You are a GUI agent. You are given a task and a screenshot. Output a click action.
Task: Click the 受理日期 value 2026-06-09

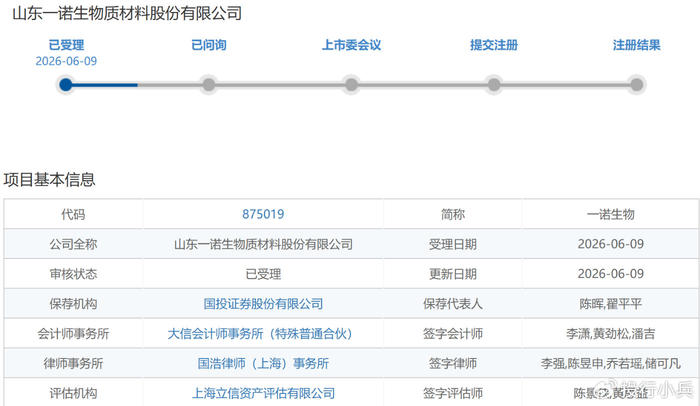click(610, 244)
